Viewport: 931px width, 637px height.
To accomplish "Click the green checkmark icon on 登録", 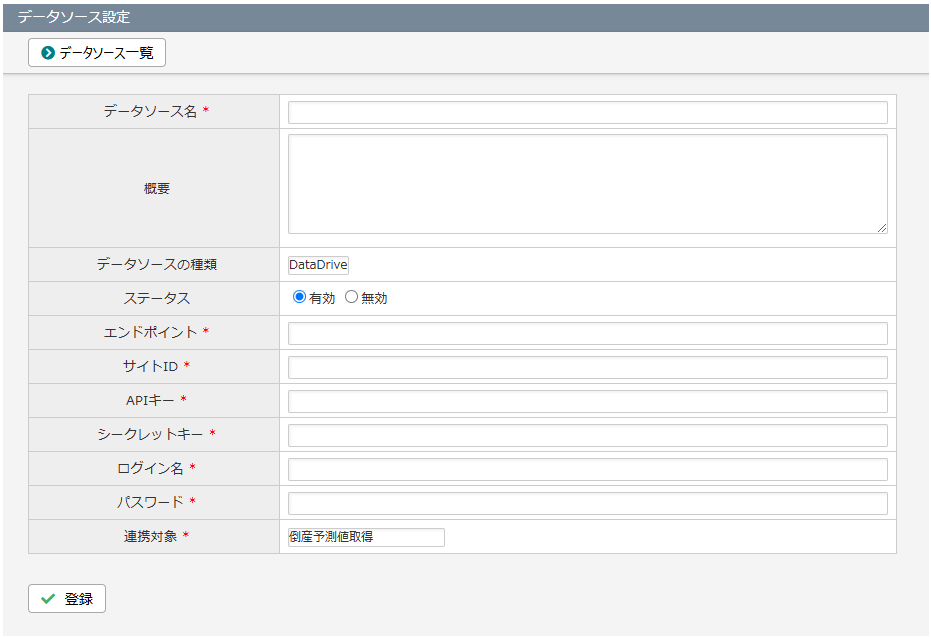I will [47, 599].
